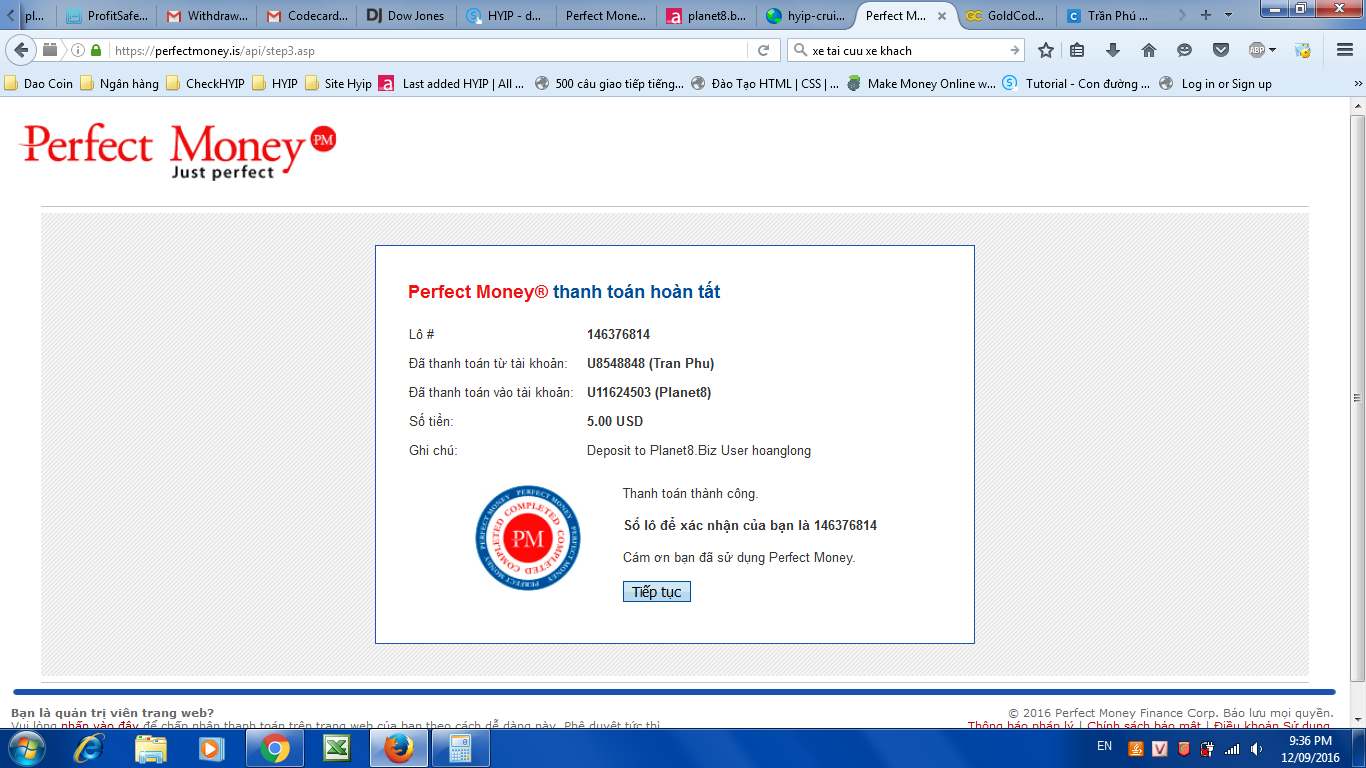Bookmark this page with the star icon

(x=1046, y=50)
